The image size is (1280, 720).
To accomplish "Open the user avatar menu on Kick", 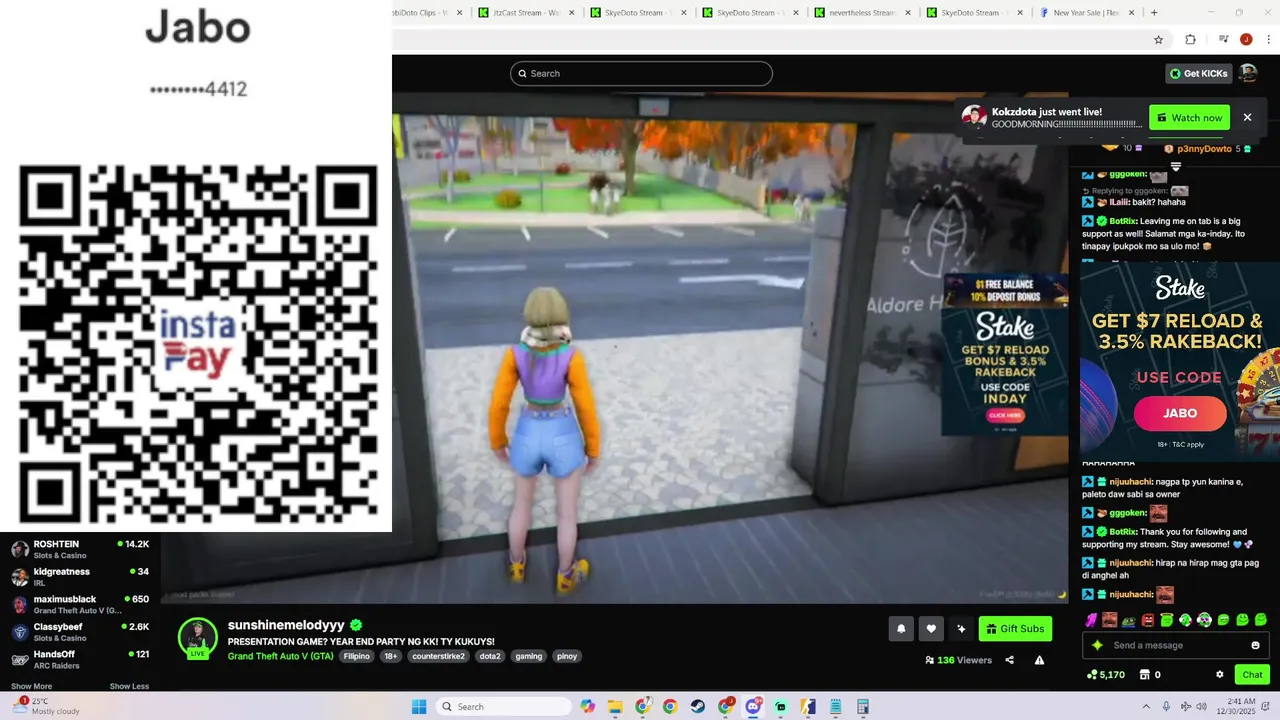I will [1248, 73].
